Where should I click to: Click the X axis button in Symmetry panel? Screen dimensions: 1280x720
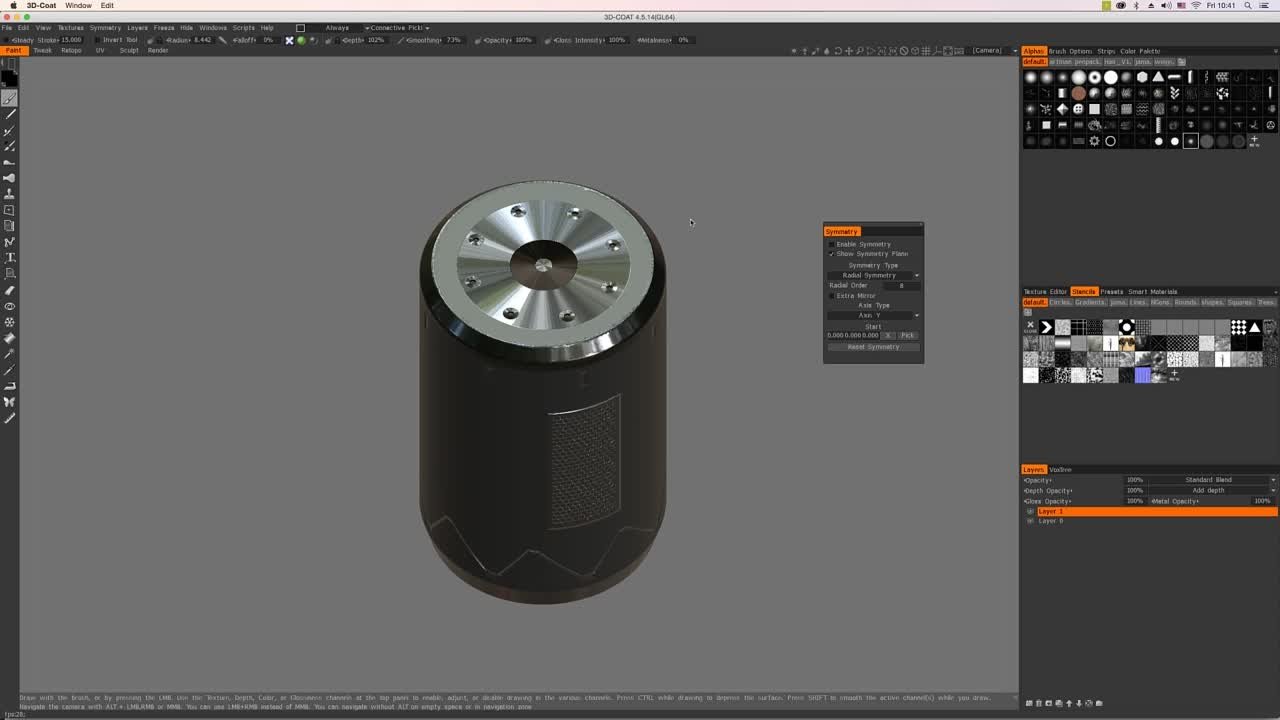point(888,335)
